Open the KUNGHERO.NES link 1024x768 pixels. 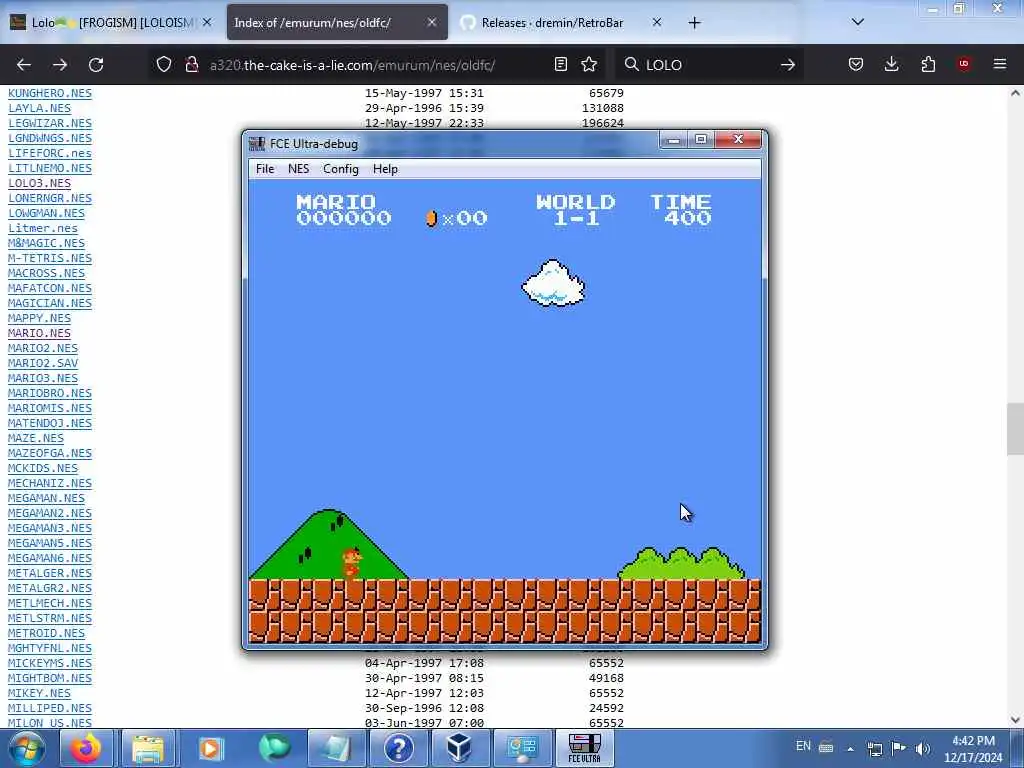(x=50, y=93)
